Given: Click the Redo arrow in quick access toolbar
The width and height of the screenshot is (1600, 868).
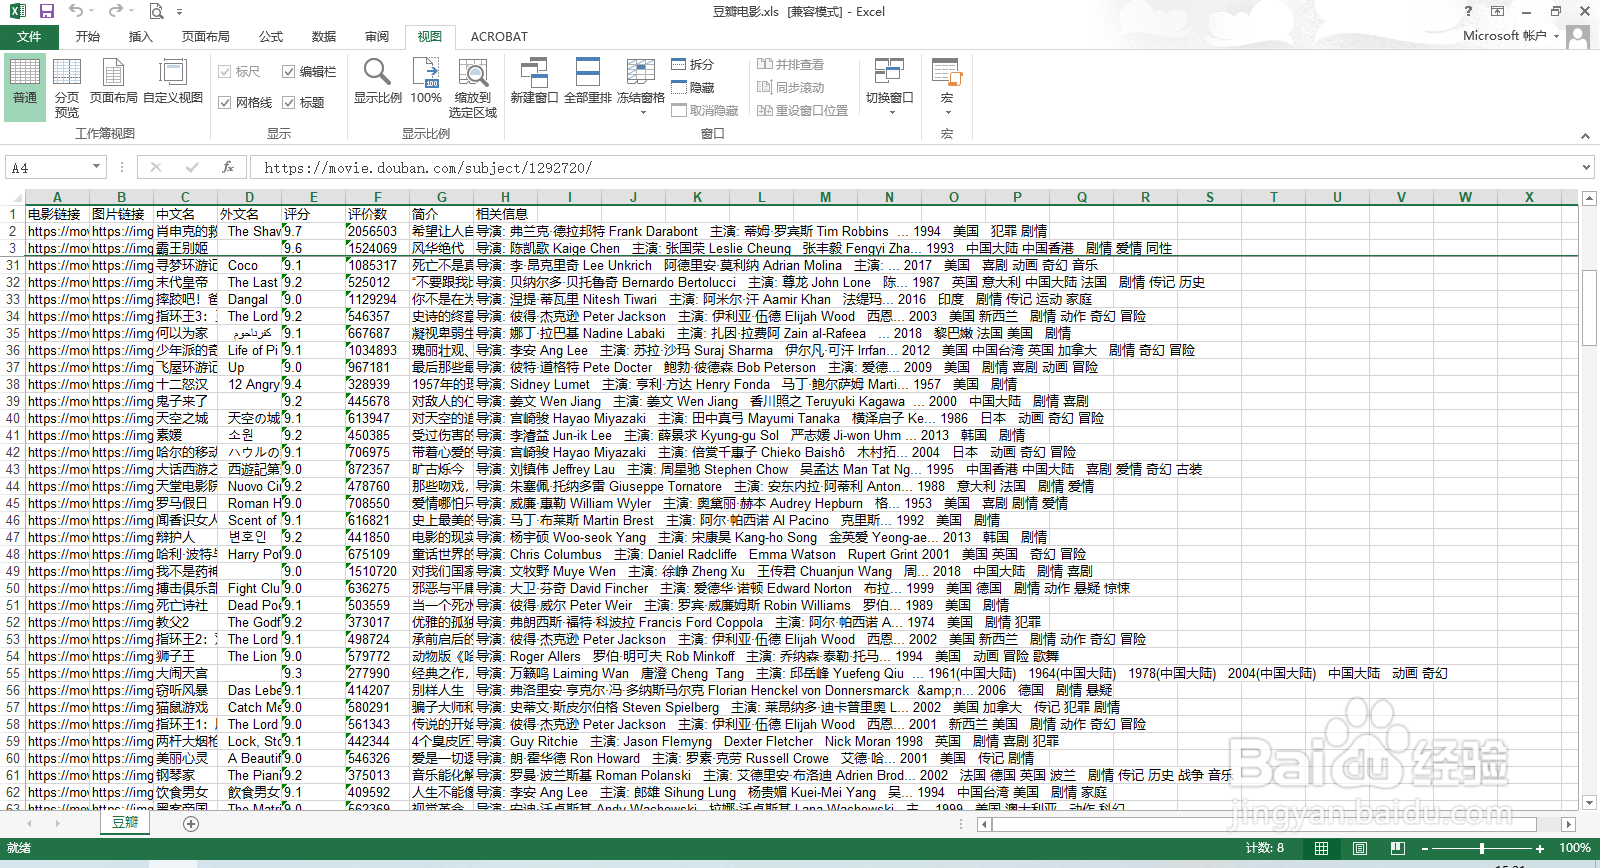Looking at the screenshot, I should [x=115, y=11].
